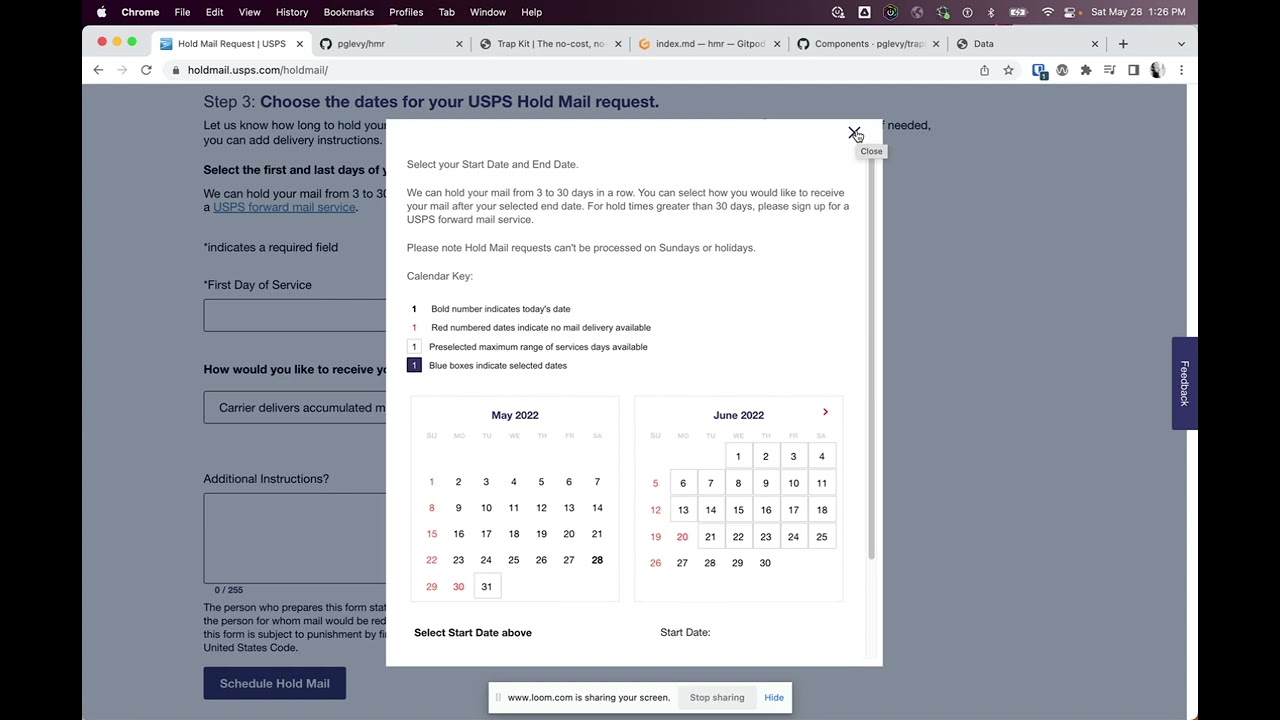Close the date selection dialog
The width and height of the screenshot is (1280, 720).
[854, 133]
